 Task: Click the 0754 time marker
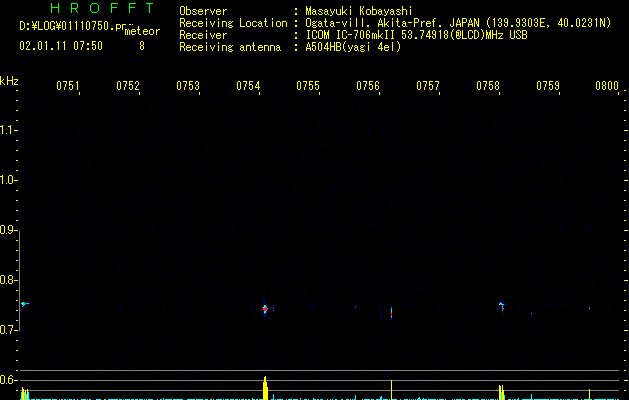[248, 86]
